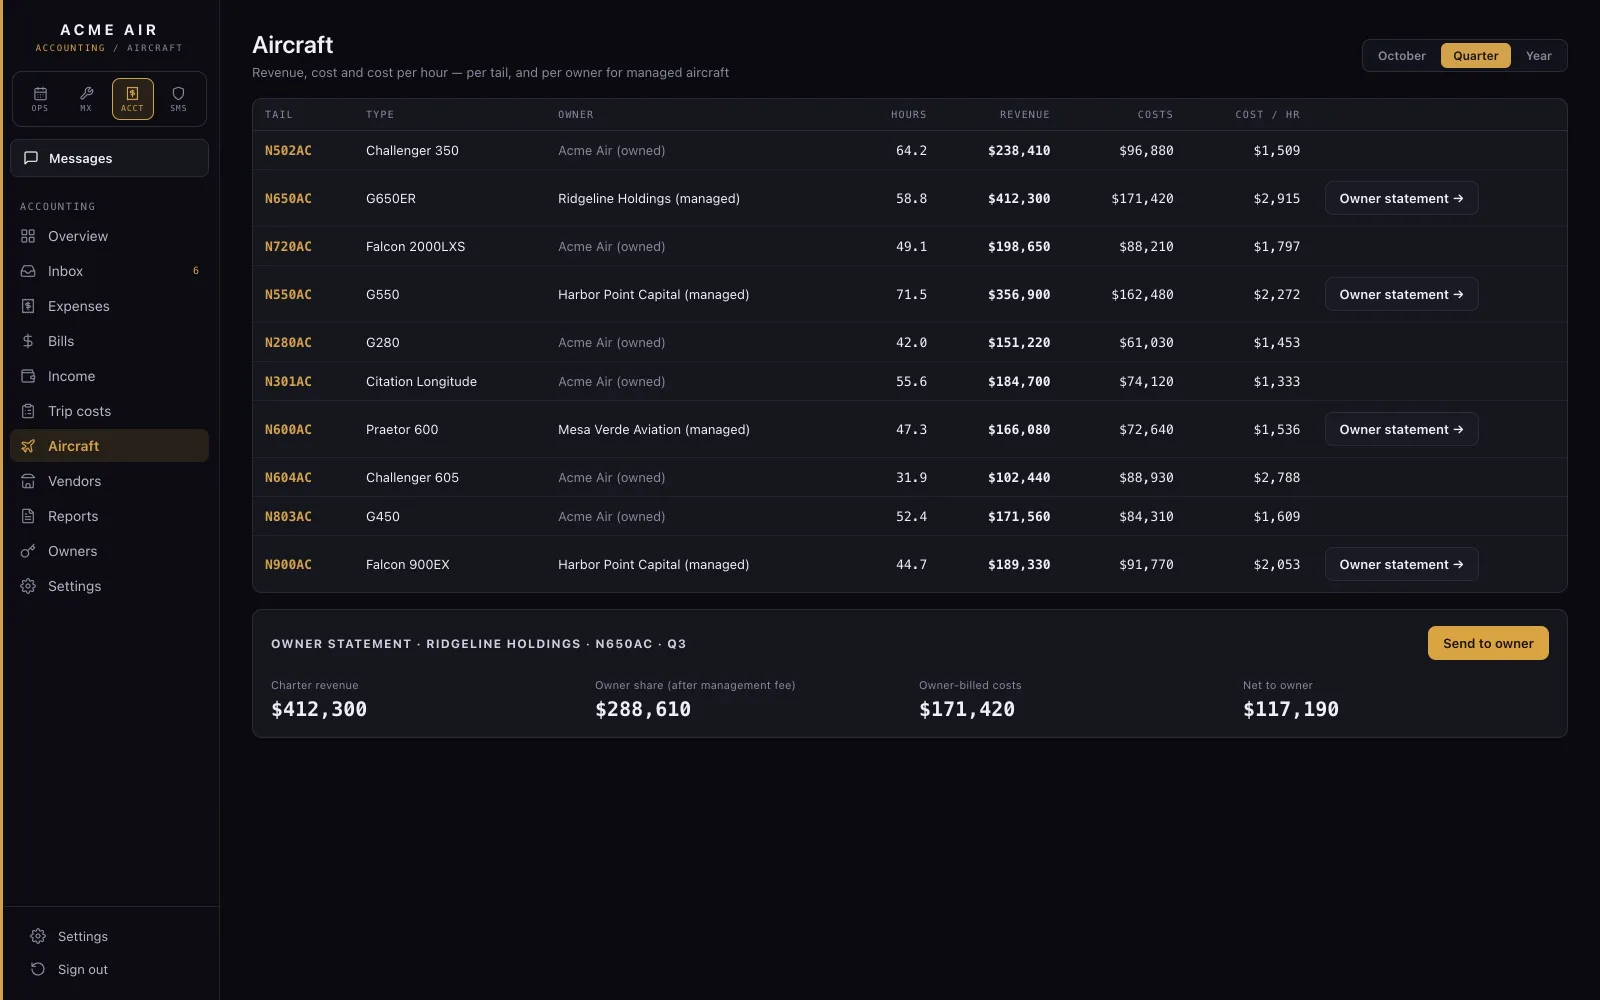This screenshot has height=1000, width=1600.
Task: Click the Aircraft plane icon
Action: (28, 446)
